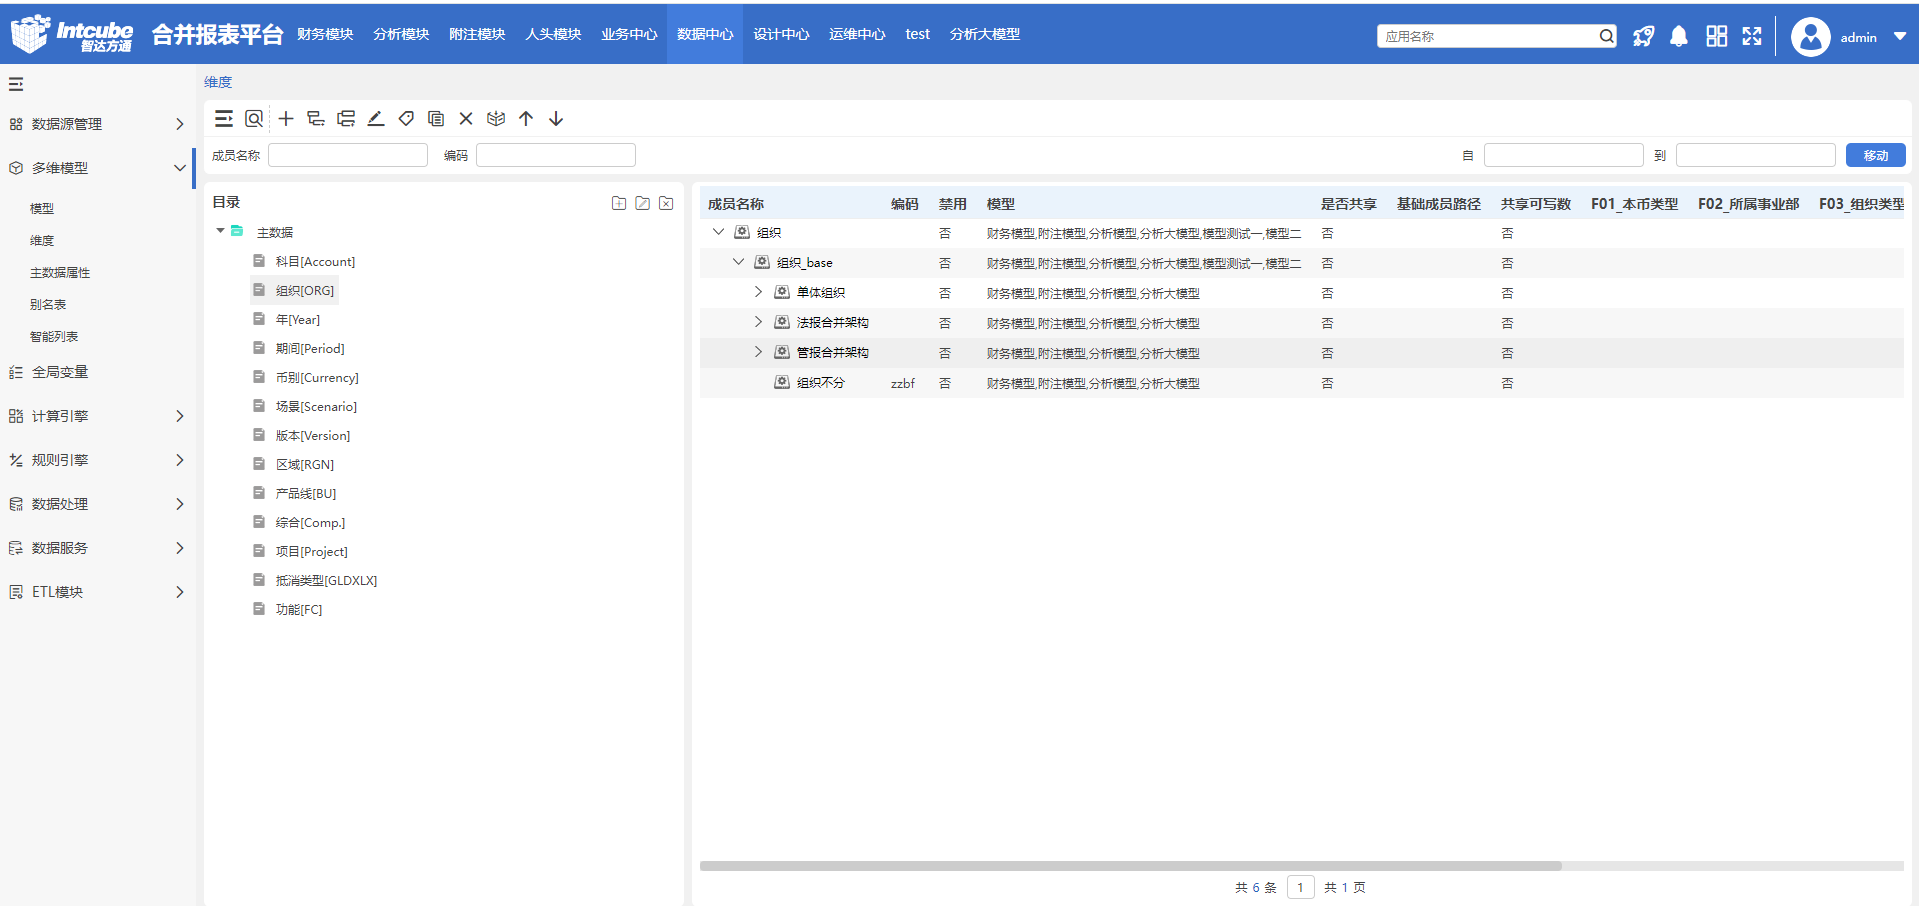This screenshot has height=906, width=1919.
Task: Open the notifications bell icon
Action: [1679, 37]
